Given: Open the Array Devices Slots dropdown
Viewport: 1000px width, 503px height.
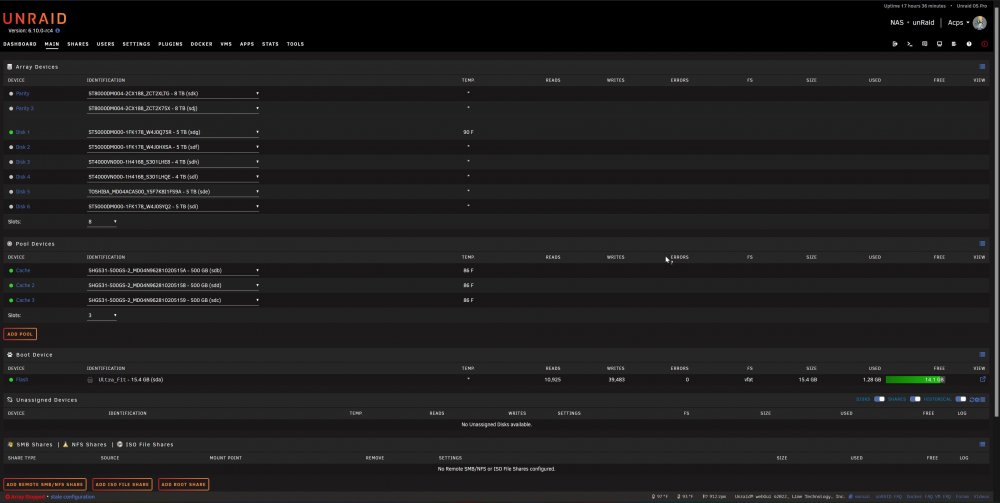Looking at the screenshot, I should click(102, 222).
